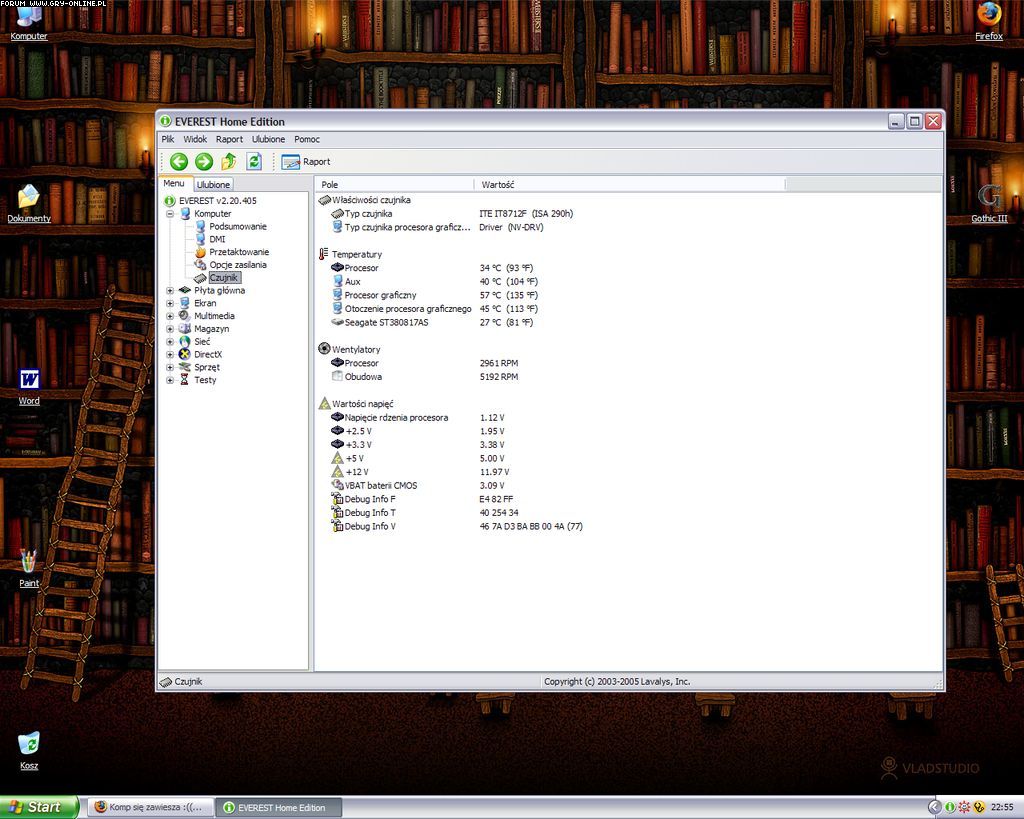Expand the DirectX tree node
This screenshot has width=1024, height=819.
[x=170, y=355]
